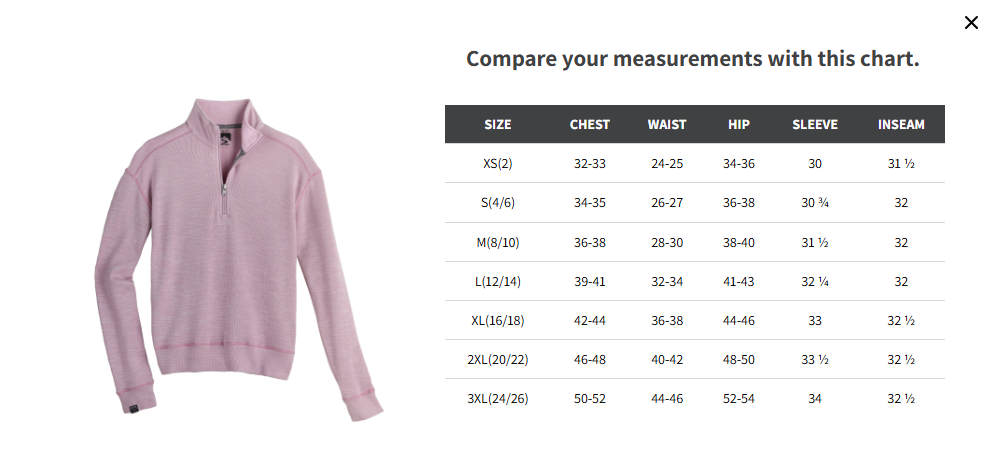Click the 2XL(20/22) size row label
The image size is (1000, 472).
coord(497,360)
